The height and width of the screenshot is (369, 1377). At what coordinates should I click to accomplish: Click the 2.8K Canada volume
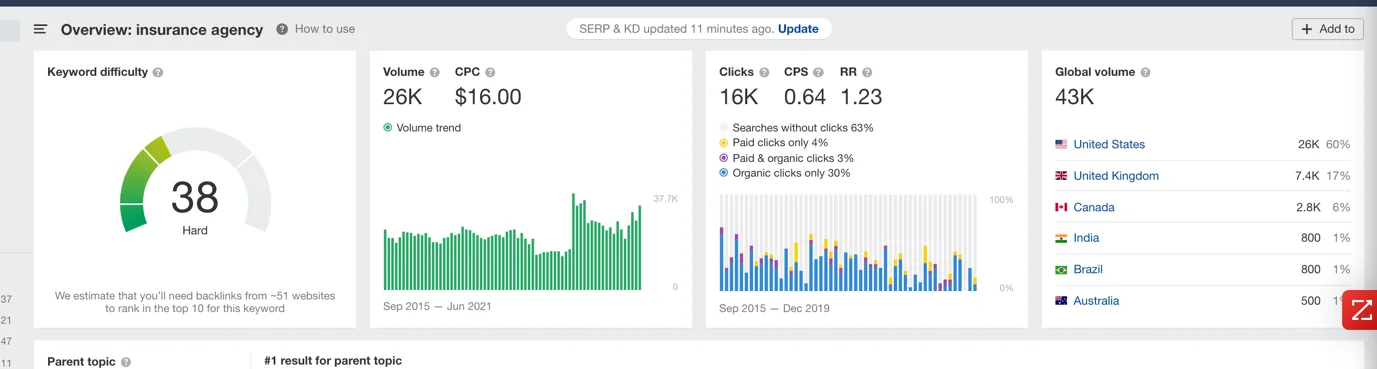tap(1308, 207)
